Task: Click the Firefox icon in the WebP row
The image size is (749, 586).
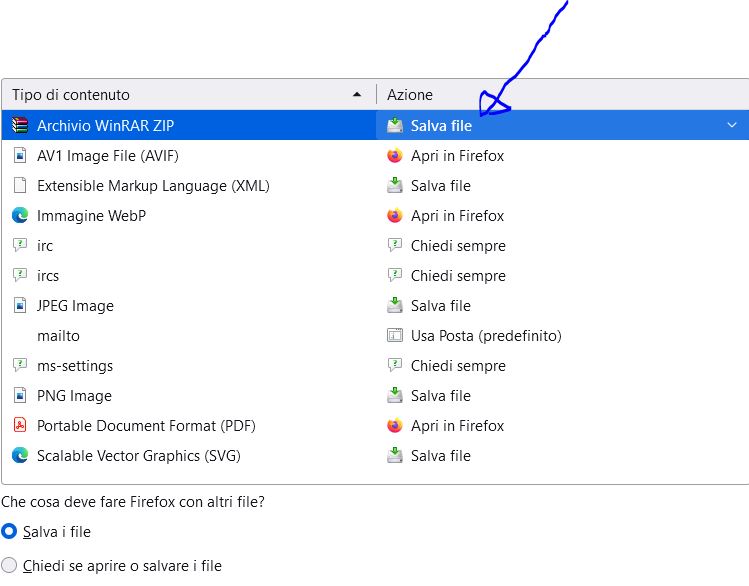Action: point(395,215)
